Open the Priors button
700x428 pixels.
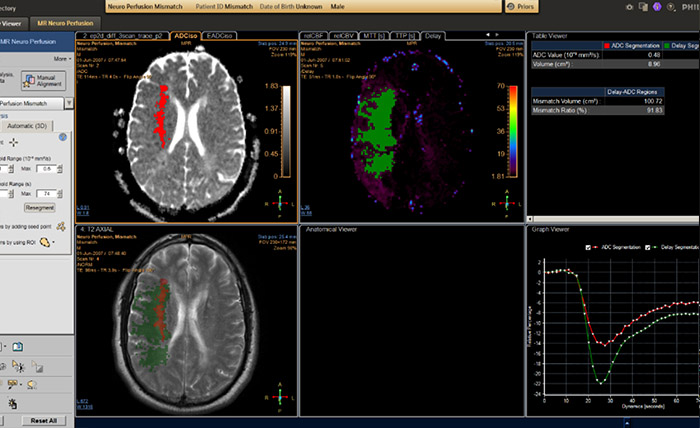click(x=521, y=7)
